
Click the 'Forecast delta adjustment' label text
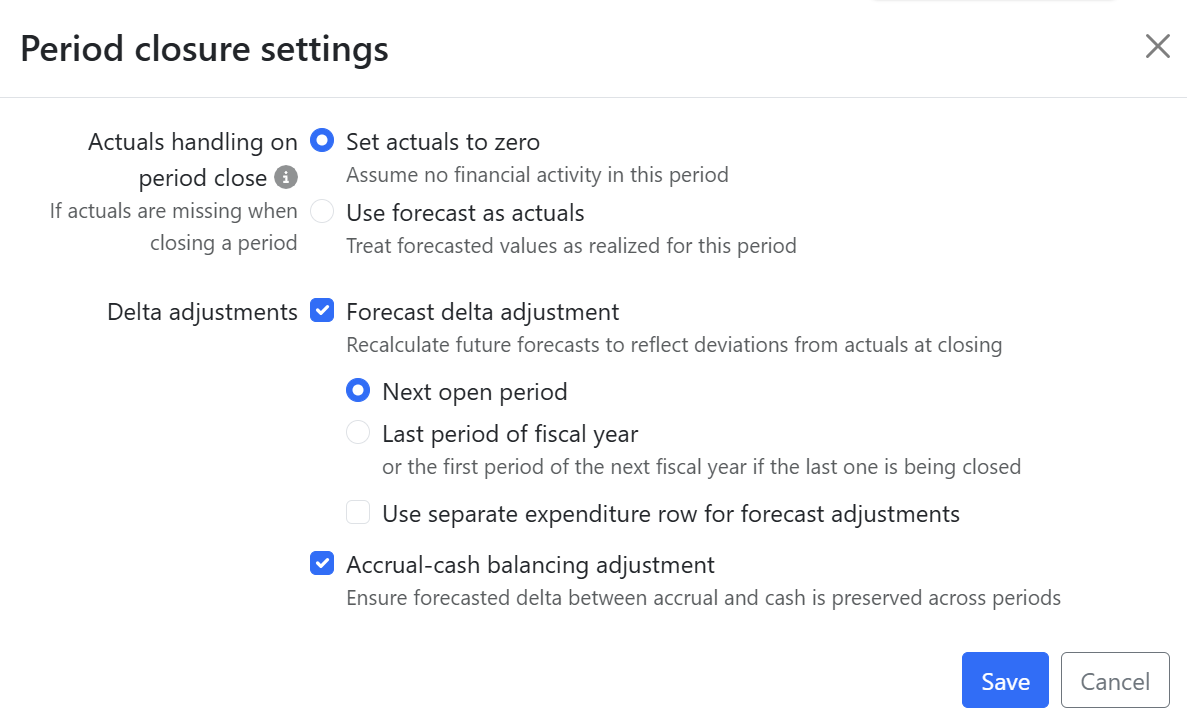pyautogui.click(x=482, y=312)
